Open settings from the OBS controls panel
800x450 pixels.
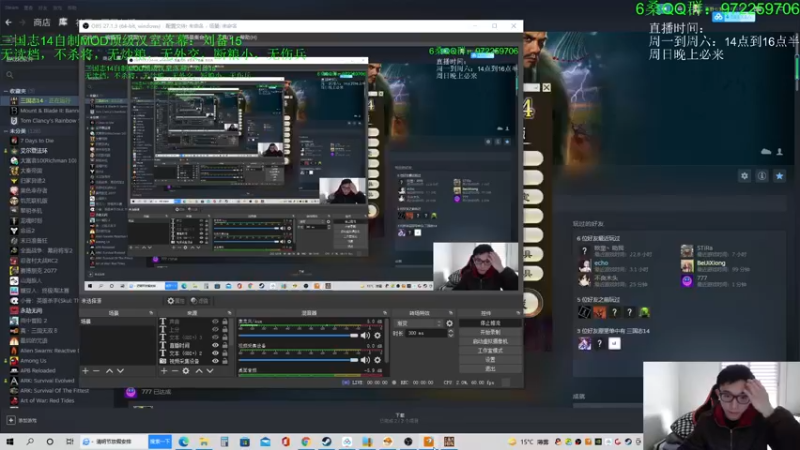click(490, 360)
